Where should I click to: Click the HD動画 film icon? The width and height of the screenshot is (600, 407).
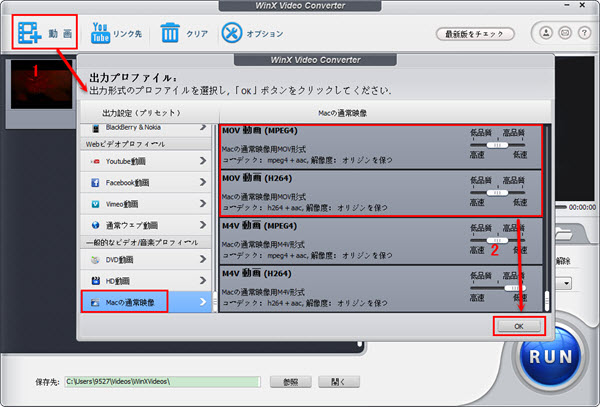tap(95, 281)
